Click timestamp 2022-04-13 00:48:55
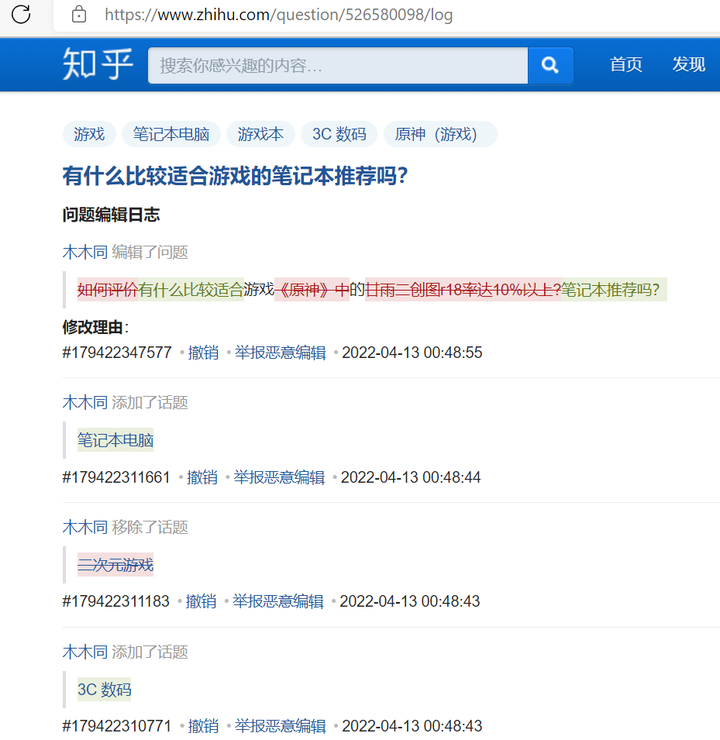This screenshot has width=720, height=740. click(x=412, y=353)
